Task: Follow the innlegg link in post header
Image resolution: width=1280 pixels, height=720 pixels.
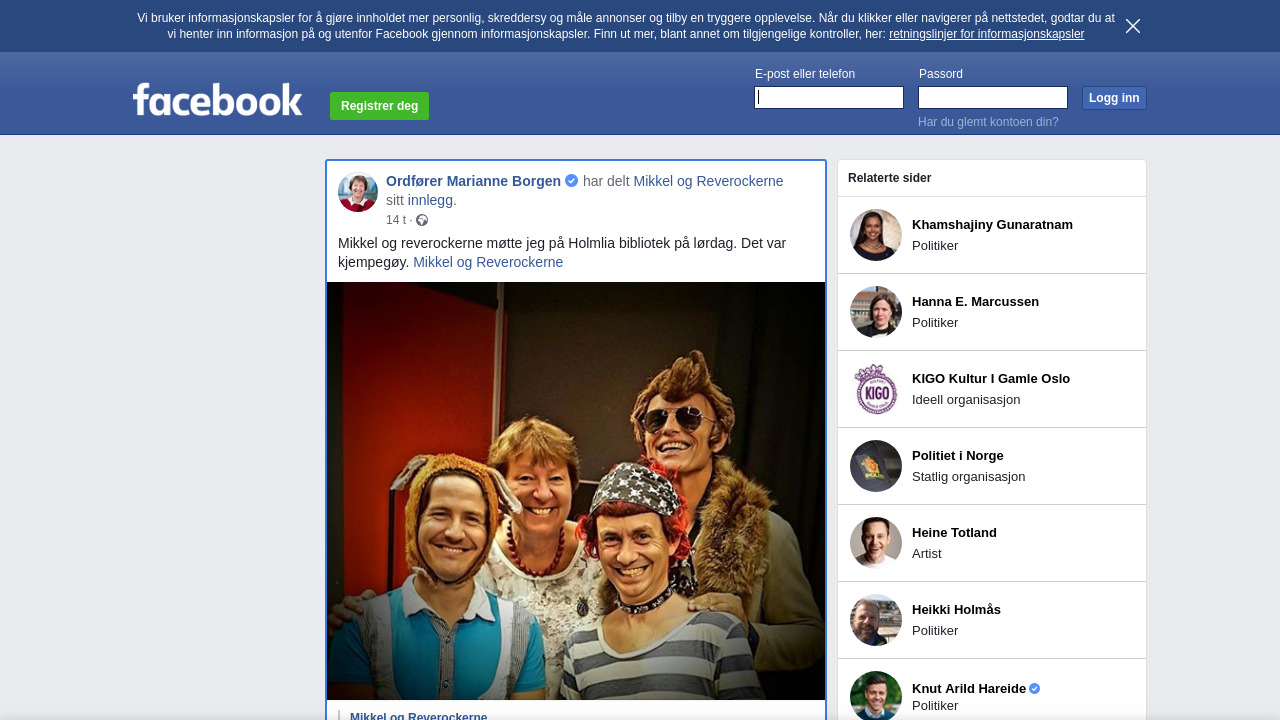Action: pyautogui.click(x=430, y=200)
